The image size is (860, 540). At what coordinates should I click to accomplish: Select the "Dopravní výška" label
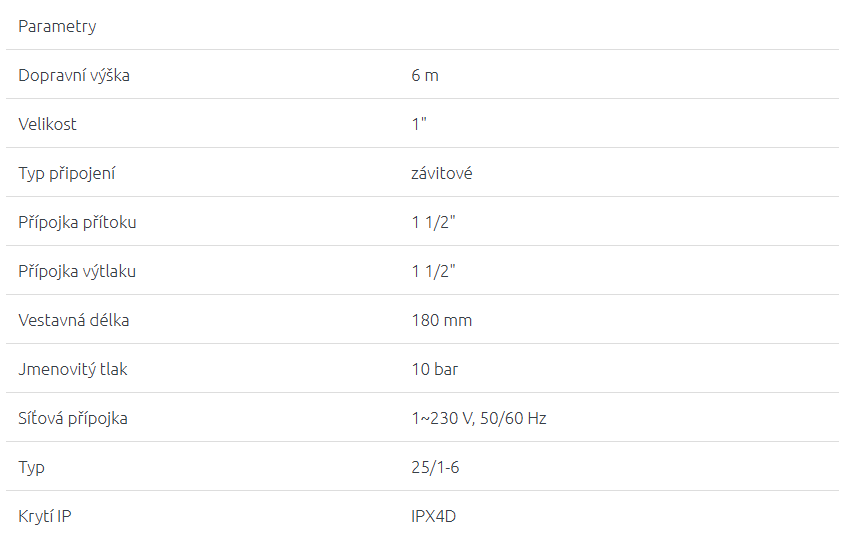point(74,75)
